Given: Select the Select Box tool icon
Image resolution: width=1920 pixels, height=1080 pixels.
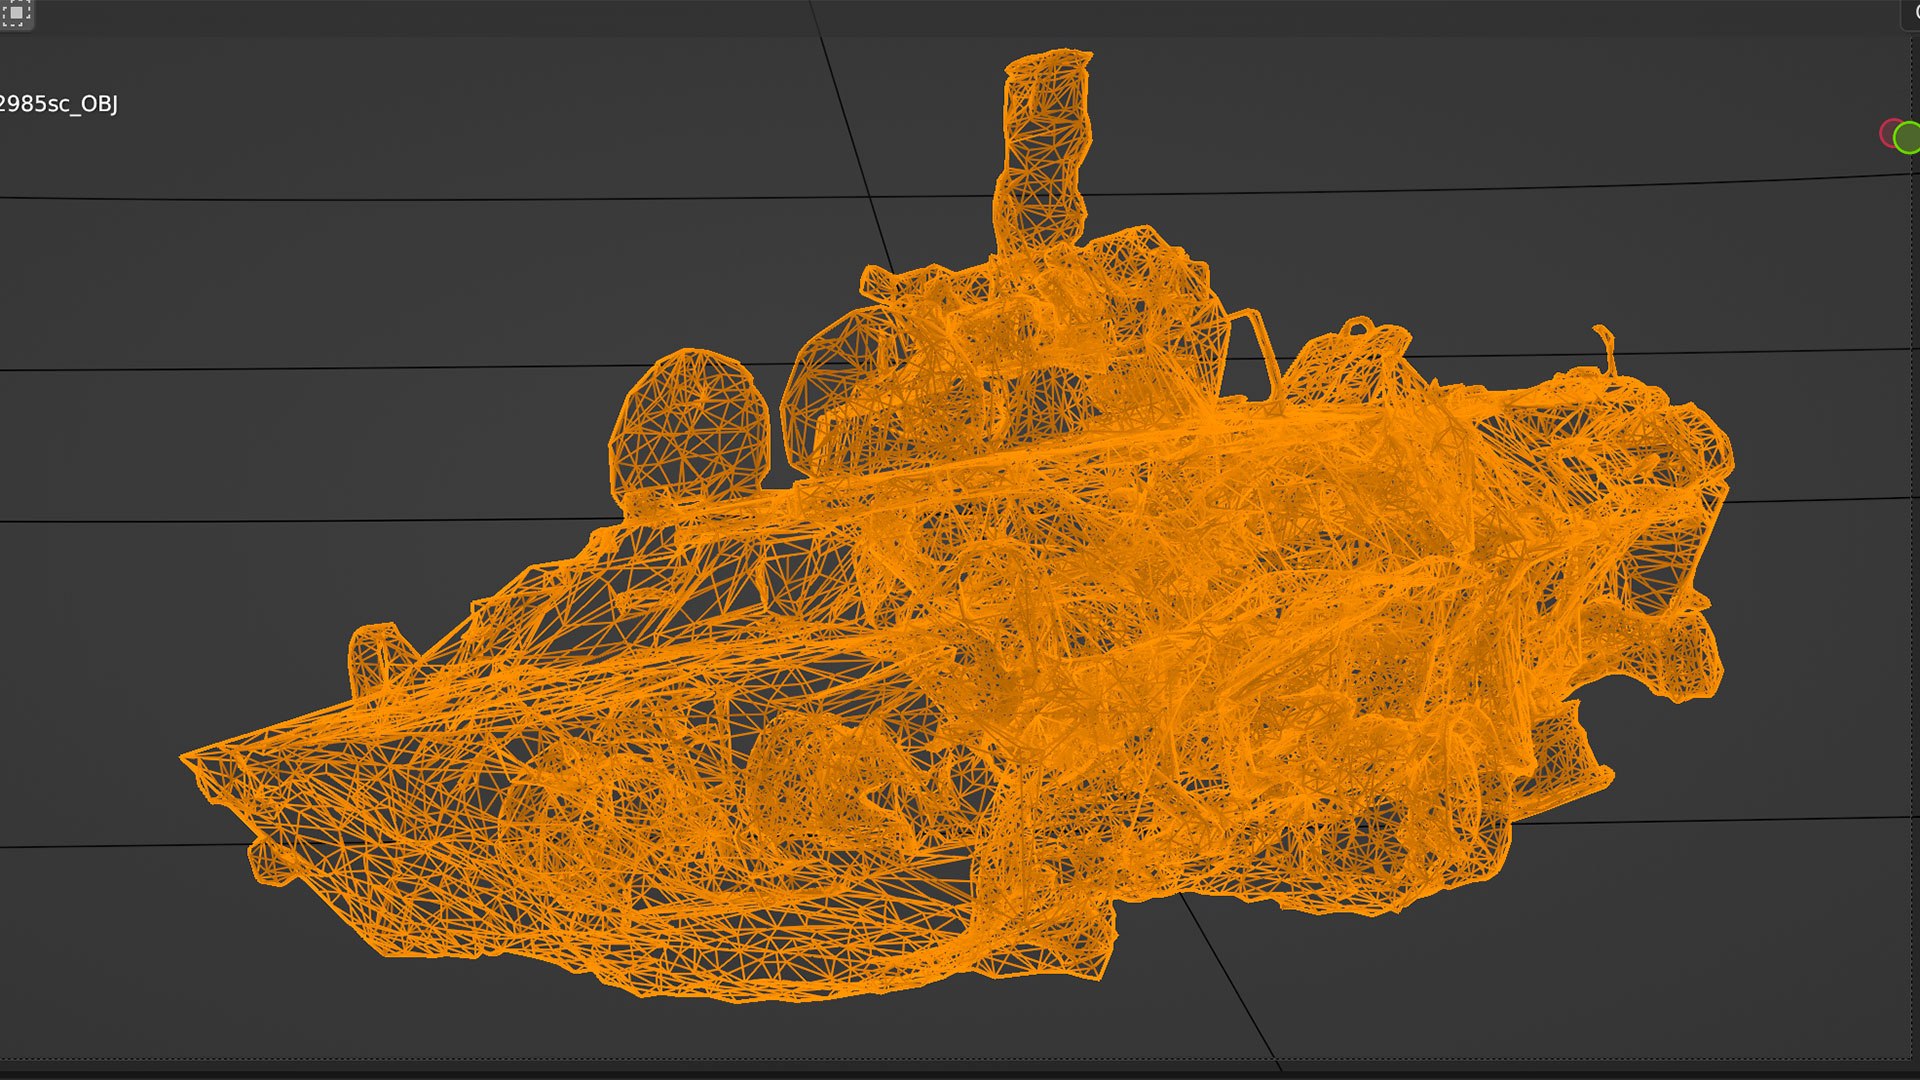Looking at the screenshot, I should [x=16, y=13].
